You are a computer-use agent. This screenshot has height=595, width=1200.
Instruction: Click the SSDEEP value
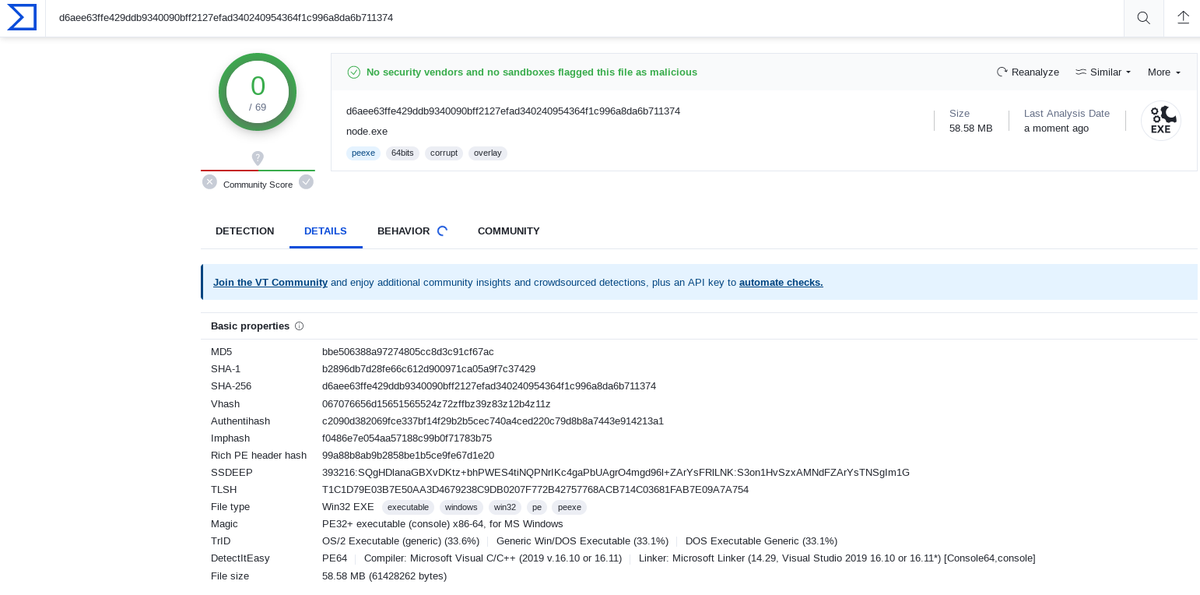pyautogui.click(x=616, y=472)
